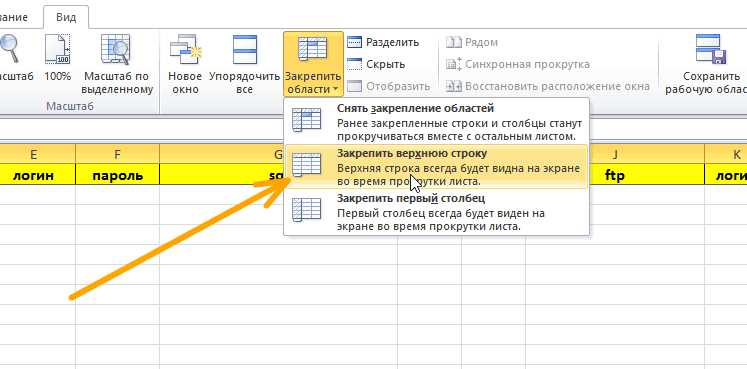Click the Разделить split icon
747x369 pixels.
354,42
